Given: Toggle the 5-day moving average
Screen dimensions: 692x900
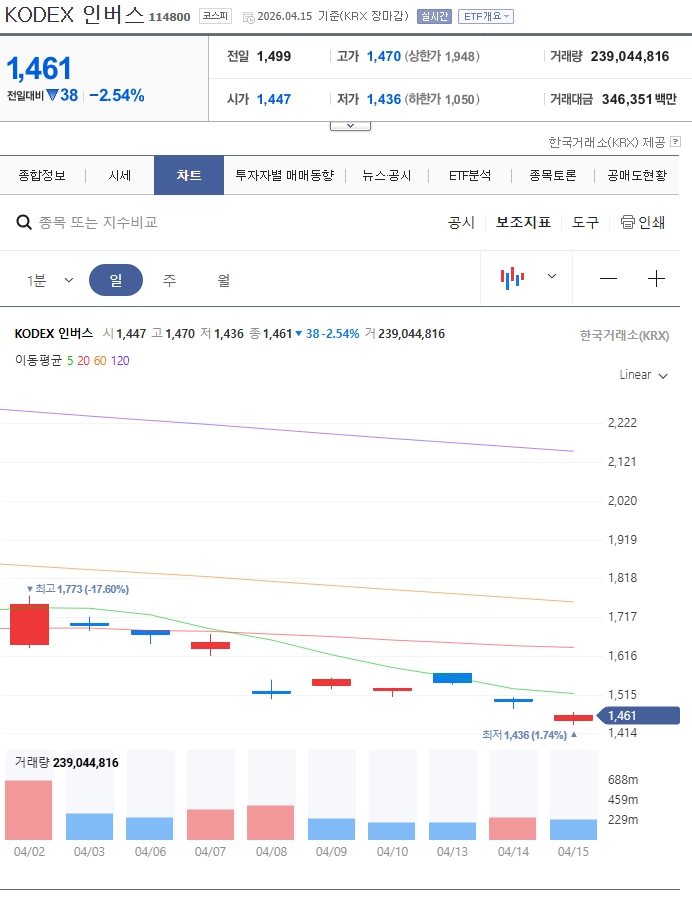Looking at the screenshot, I should pos(70,360).
